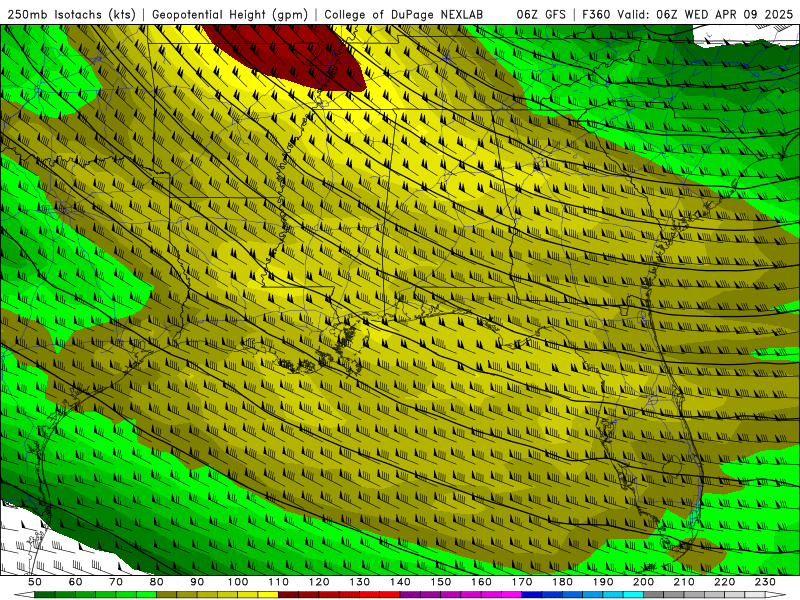Click the 190 value on the color scale
800x600 pixels.
coord(603,582)
